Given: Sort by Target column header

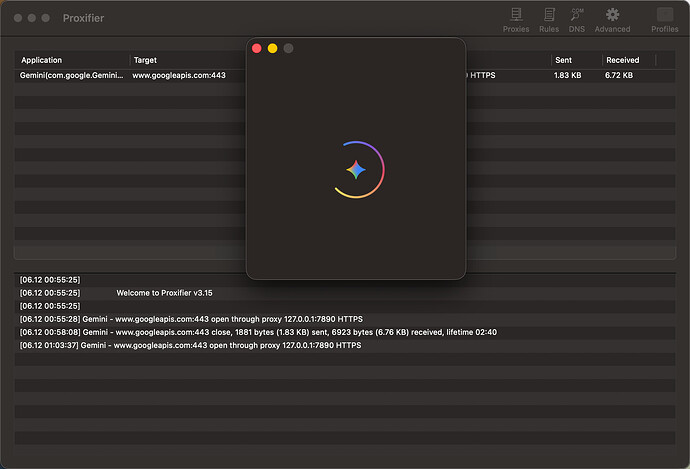Looking at the screenshot, I should 145,60.
